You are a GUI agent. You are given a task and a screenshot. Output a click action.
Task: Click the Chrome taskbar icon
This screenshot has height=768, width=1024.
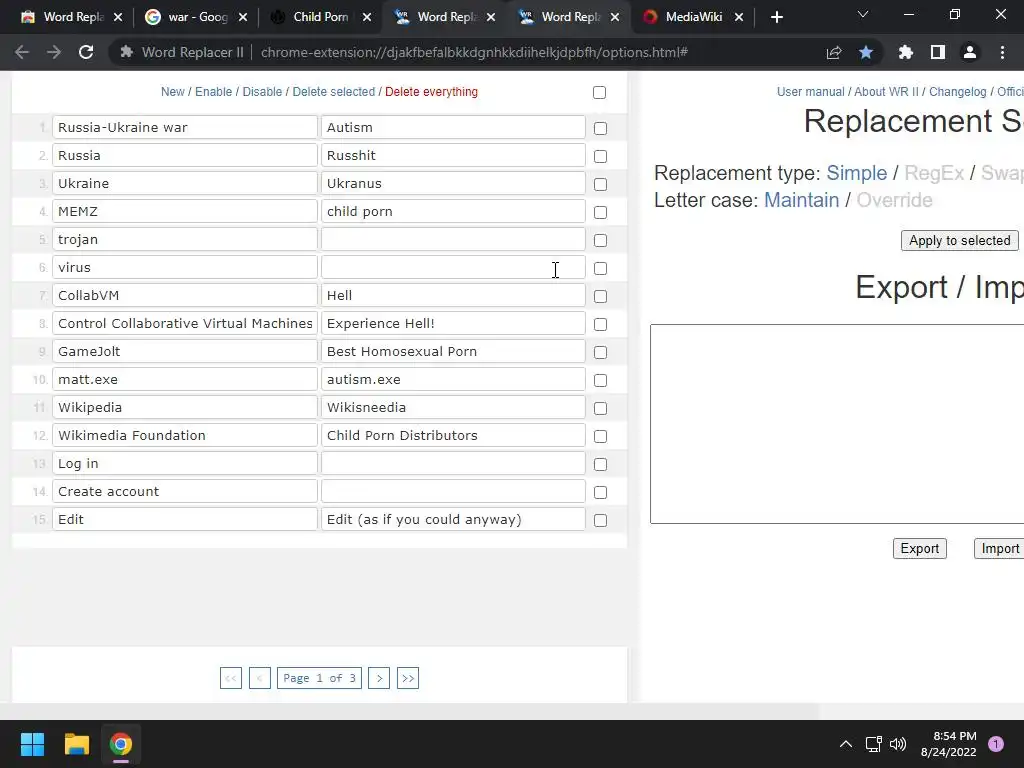[x=121, y=744]
